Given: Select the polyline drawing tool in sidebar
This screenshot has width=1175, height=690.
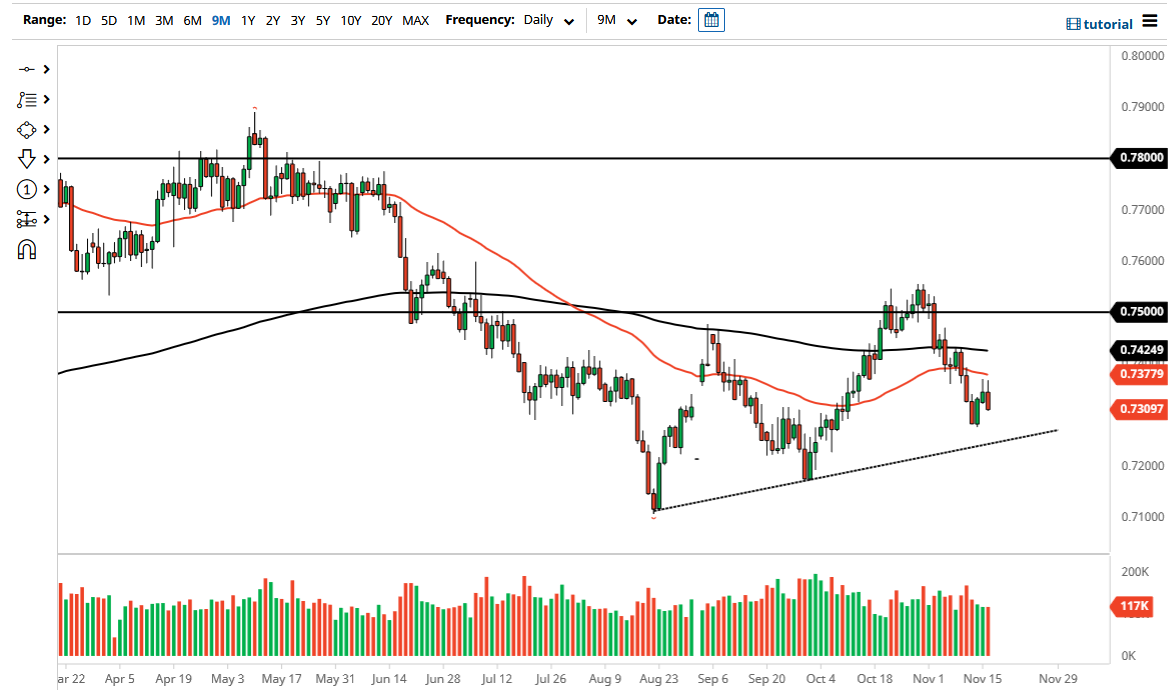Looking at the screenshot, I should pos(27,99).
